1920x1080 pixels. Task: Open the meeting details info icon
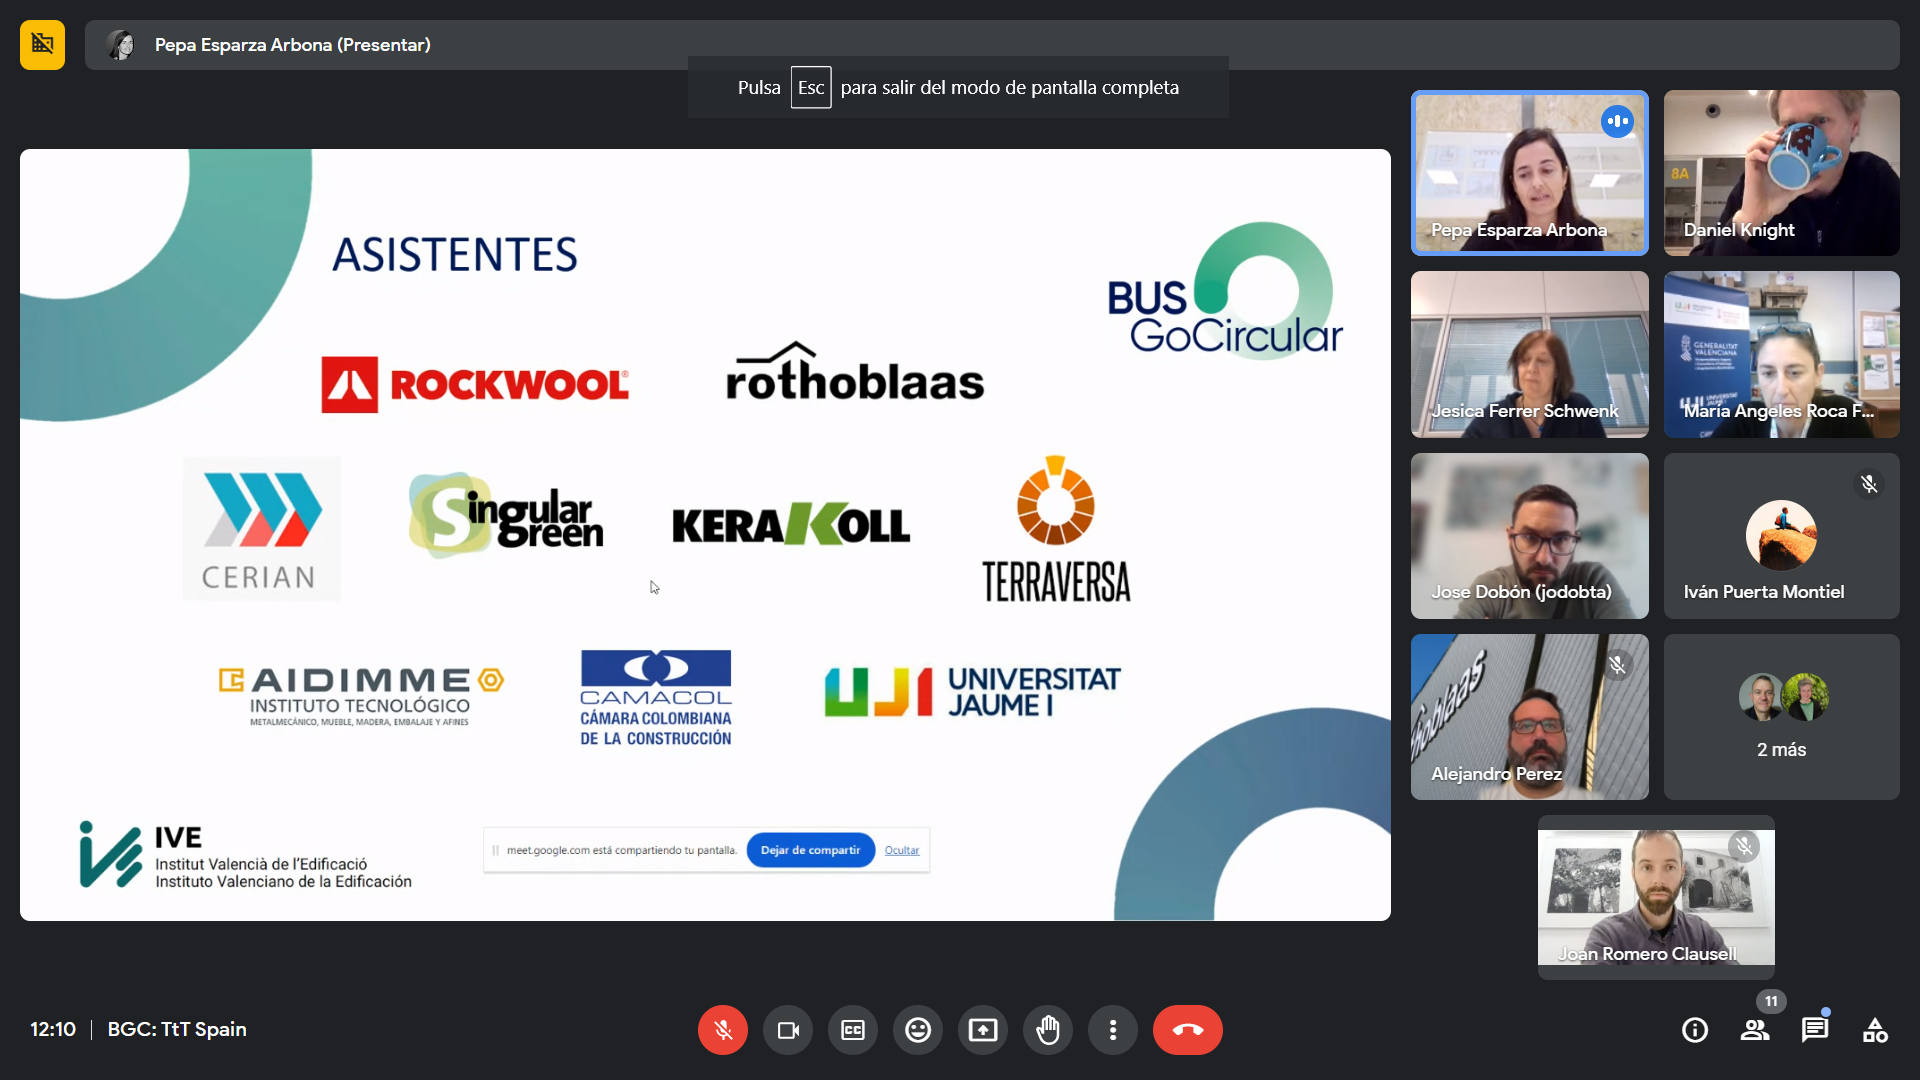pos(1695,1030)
